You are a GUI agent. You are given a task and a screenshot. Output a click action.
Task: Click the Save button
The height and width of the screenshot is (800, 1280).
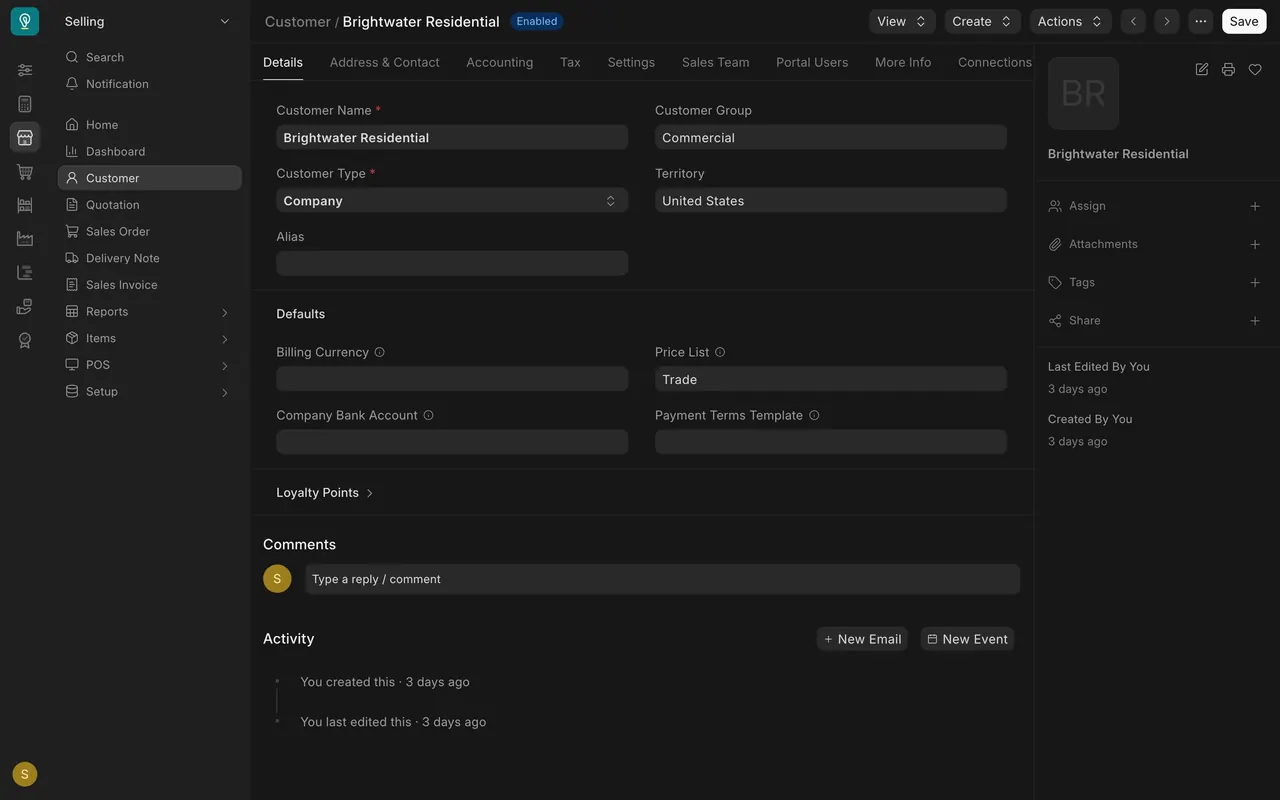point(1244,21)
